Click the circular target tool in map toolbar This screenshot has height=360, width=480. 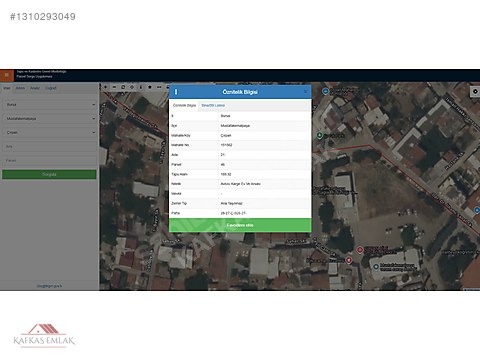tap(132, 87)
